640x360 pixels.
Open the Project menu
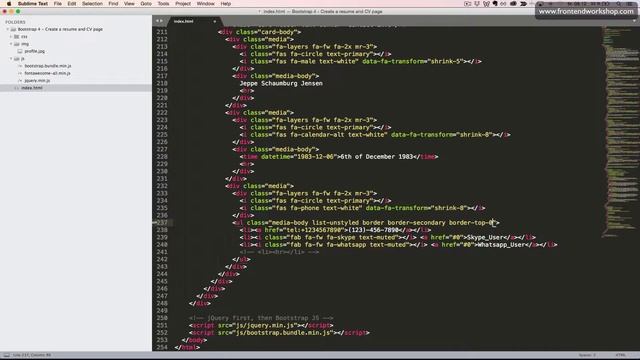pos(183,4)
